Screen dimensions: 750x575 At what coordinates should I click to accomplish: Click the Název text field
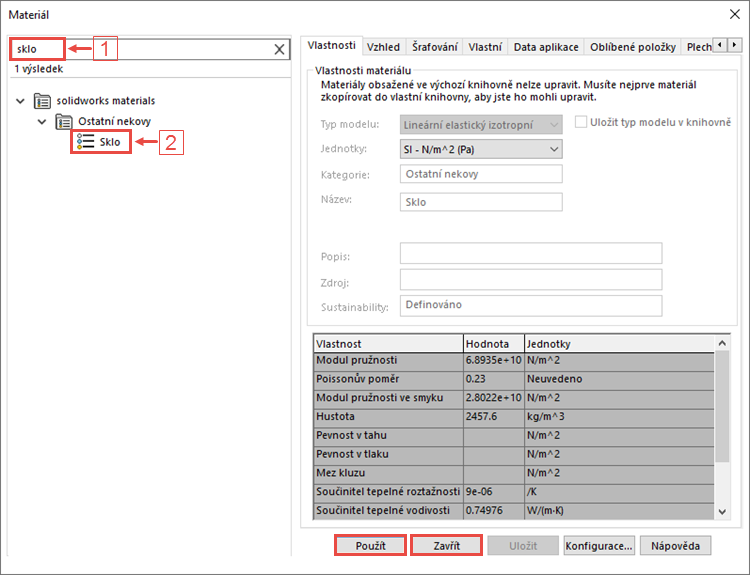click(x=481, y=202)
